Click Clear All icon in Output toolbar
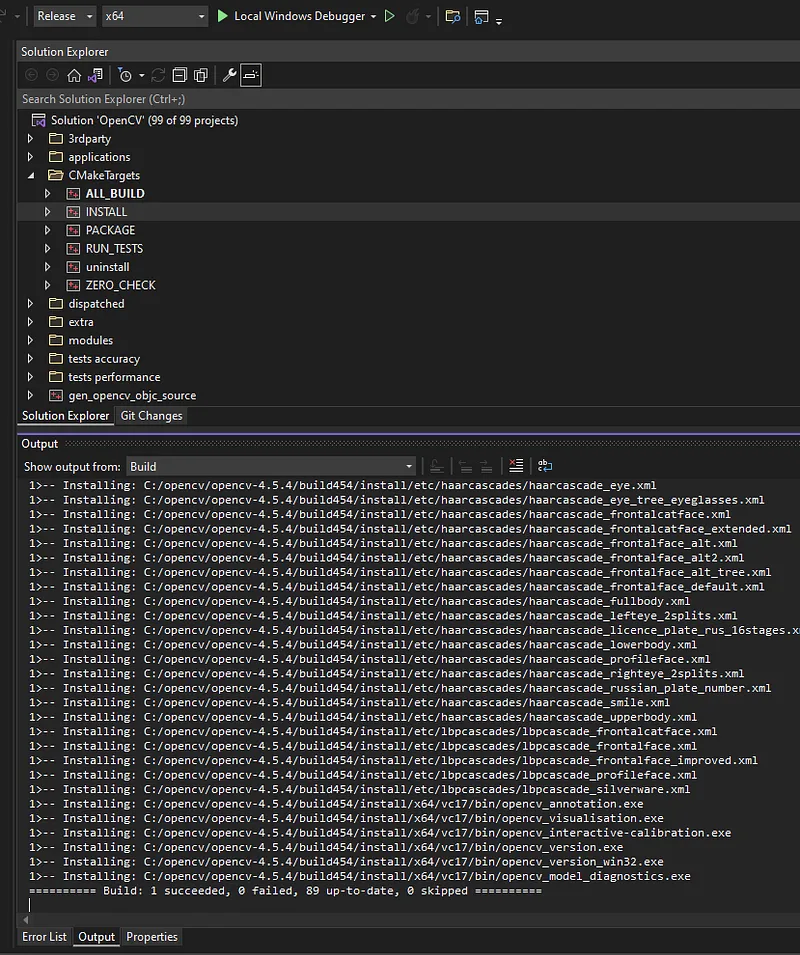Image resolution: width=800 pixels, height=955 pixels. [516, 466]
